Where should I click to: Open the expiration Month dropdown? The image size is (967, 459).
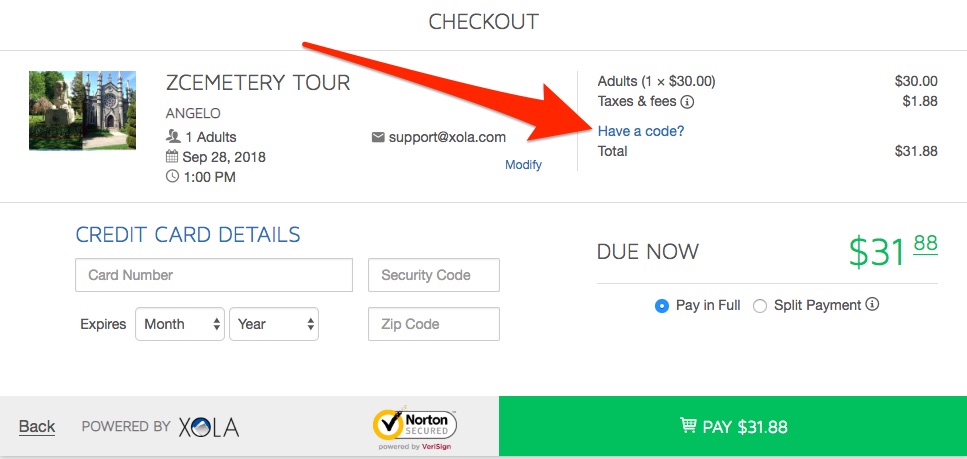[x=179, y=324]
